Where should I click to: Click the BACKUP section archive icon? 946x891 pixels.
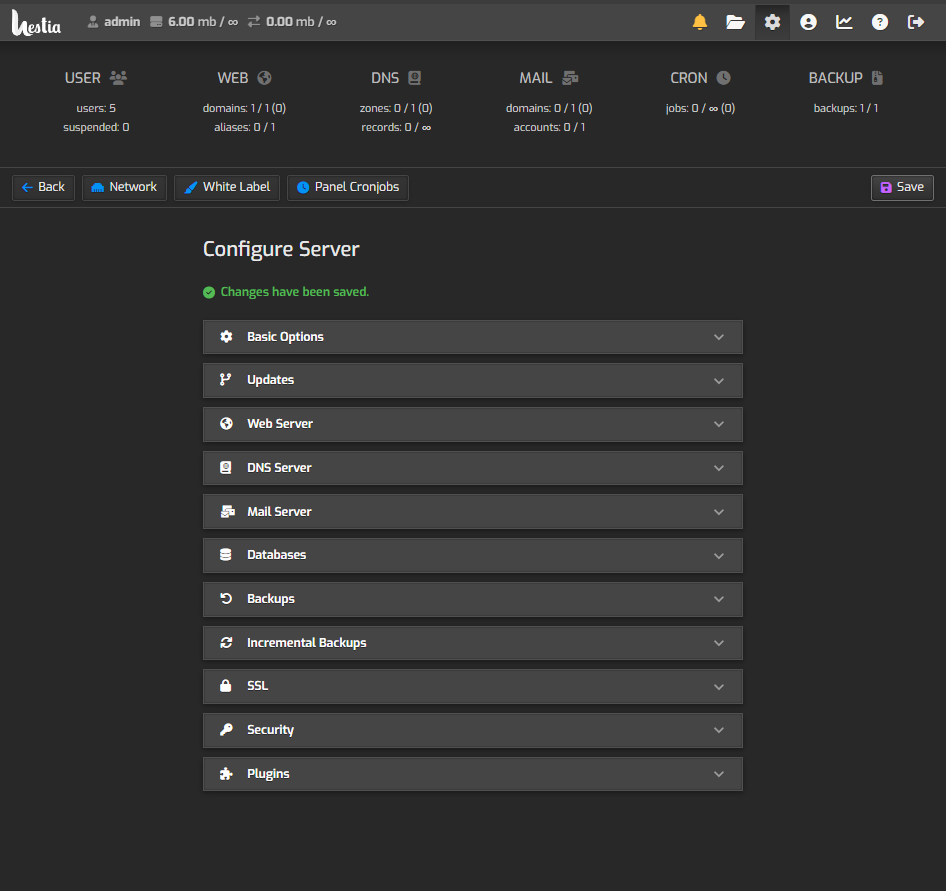877,78
